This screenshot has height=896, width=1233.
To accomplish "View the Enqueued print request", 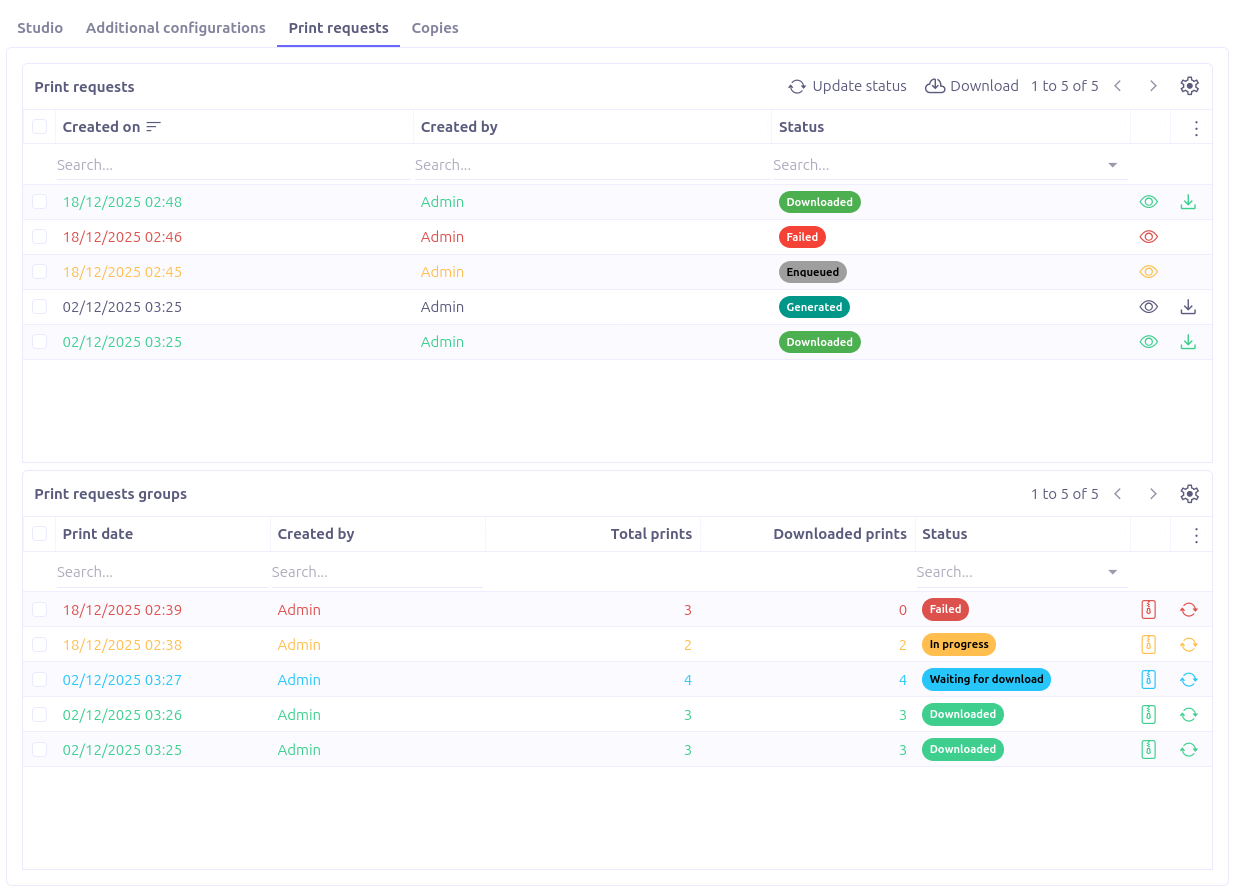I will click(1149, 272).
